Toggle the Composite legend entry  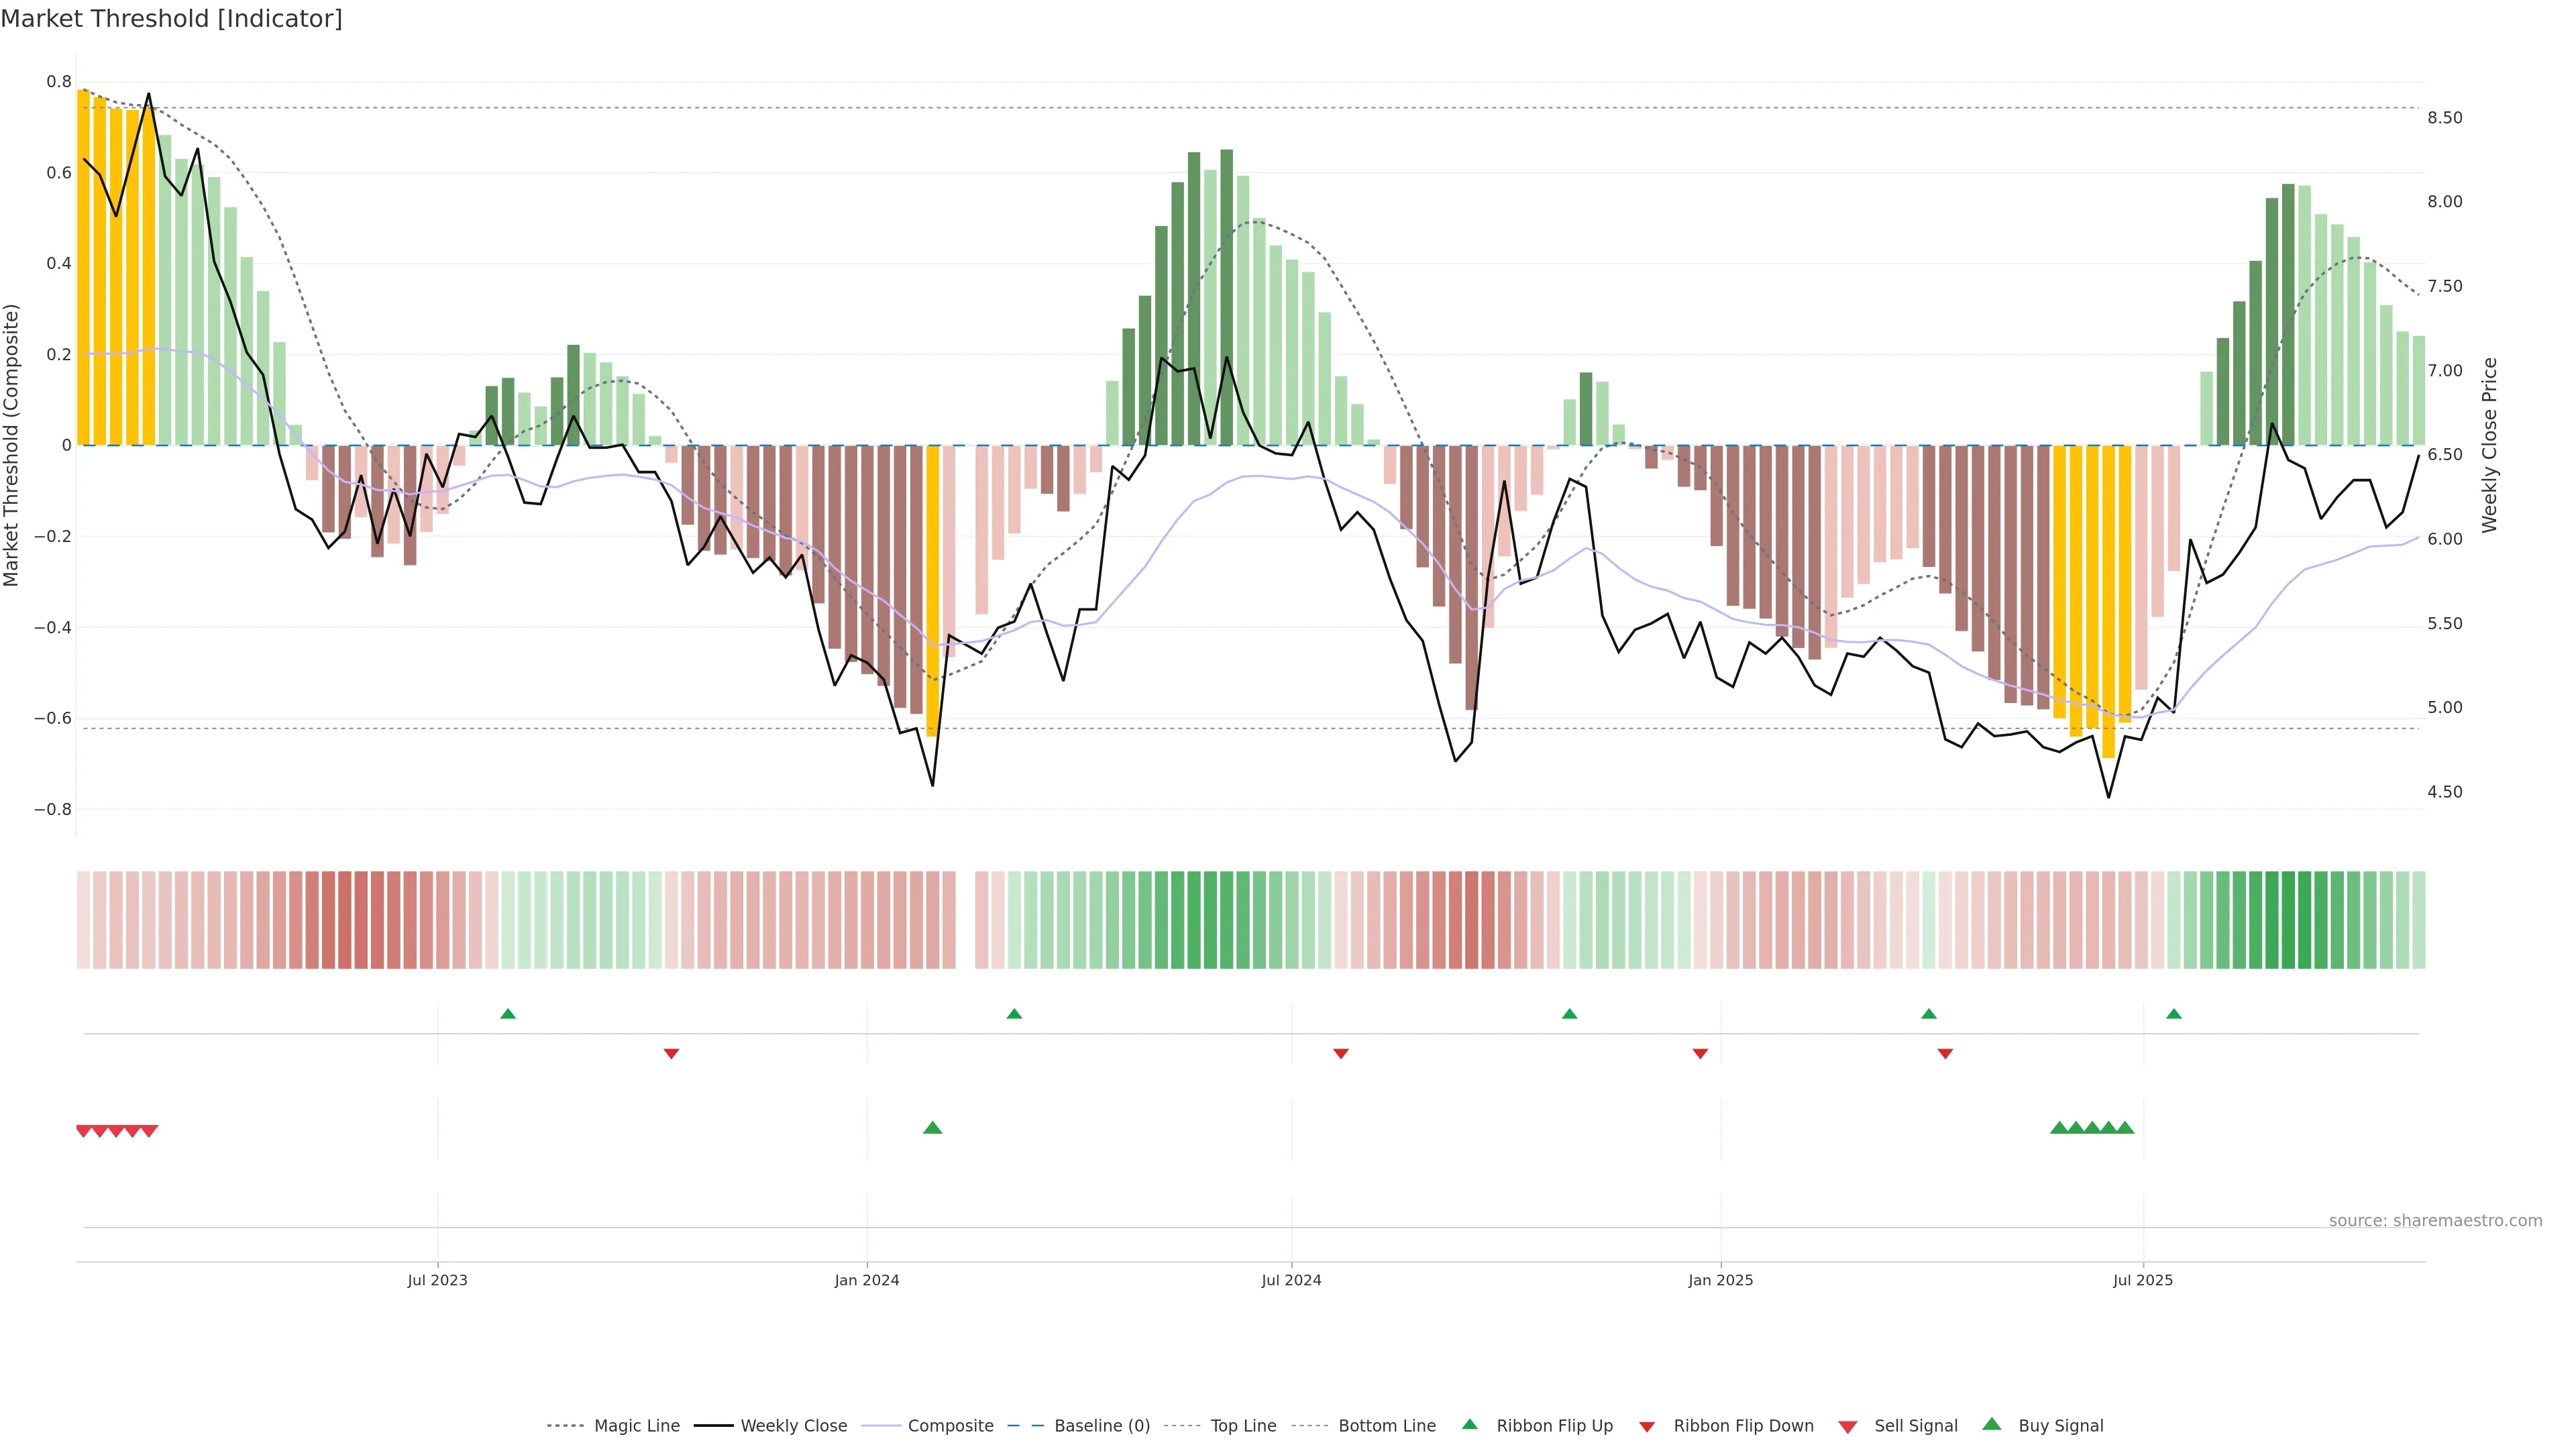[950, 1426]
